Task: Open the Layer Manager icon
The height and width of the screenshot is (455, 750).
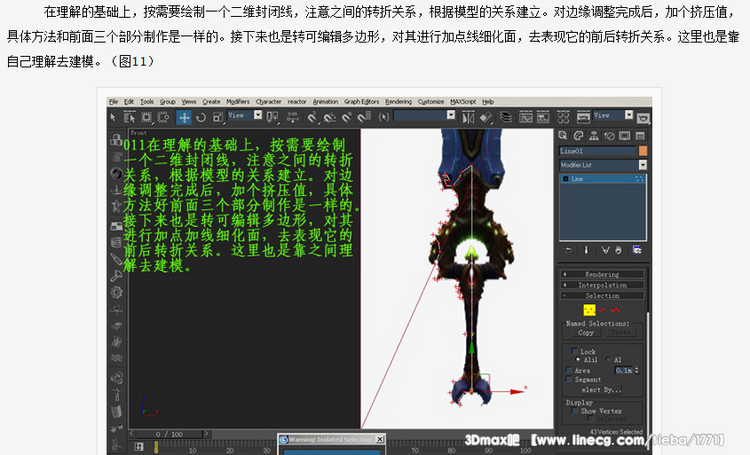Action: [x=505, y=117]
